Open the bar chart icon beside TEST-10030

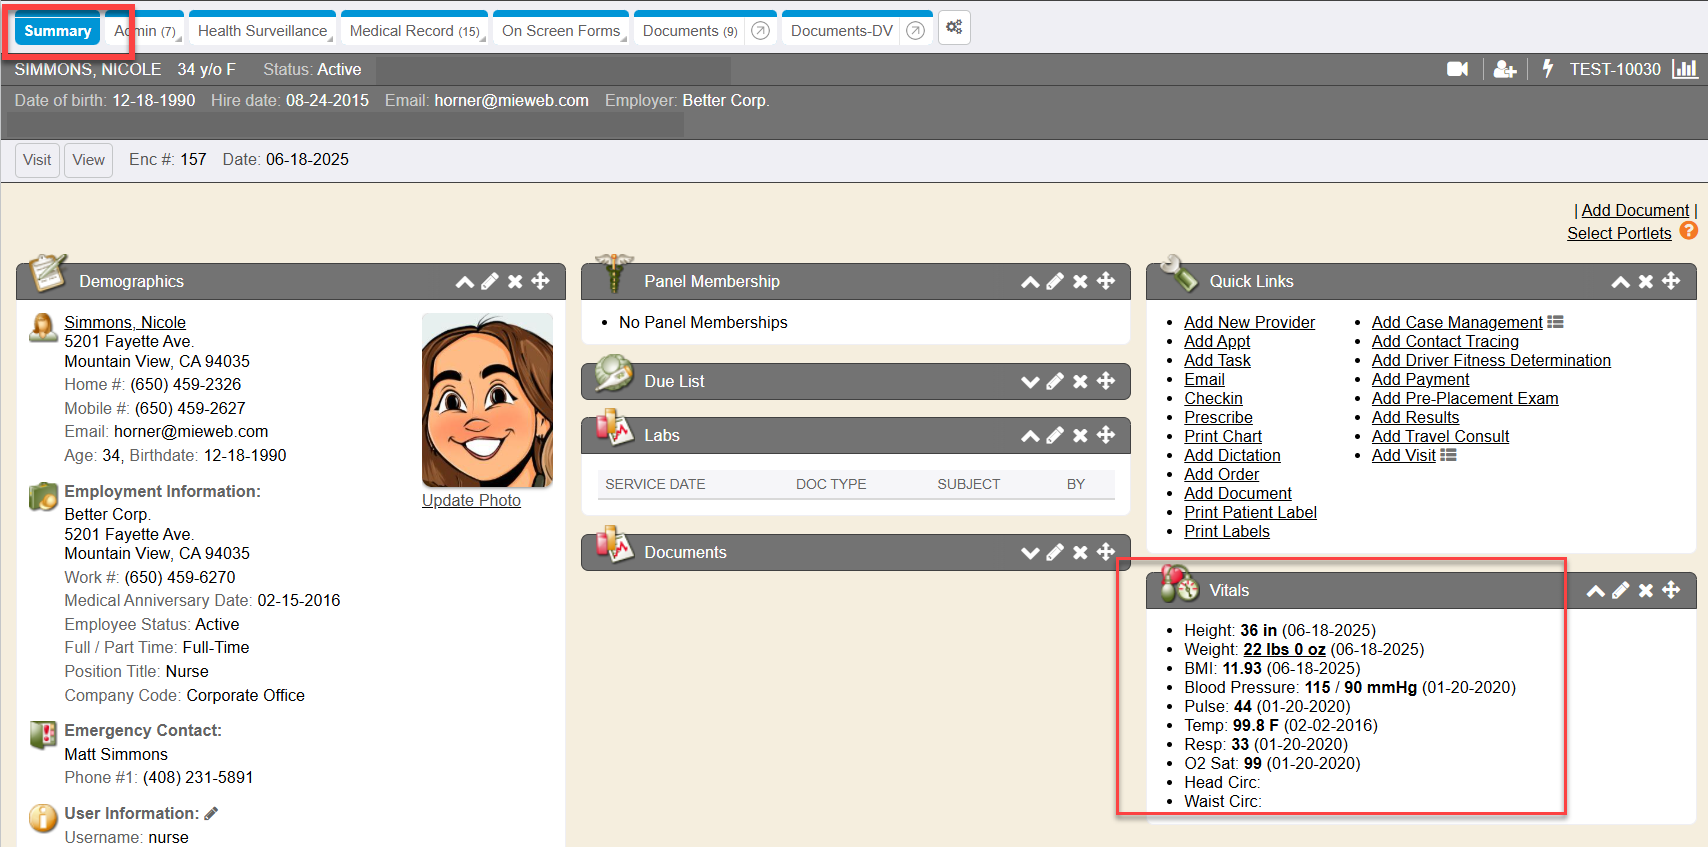point(1685,69)
